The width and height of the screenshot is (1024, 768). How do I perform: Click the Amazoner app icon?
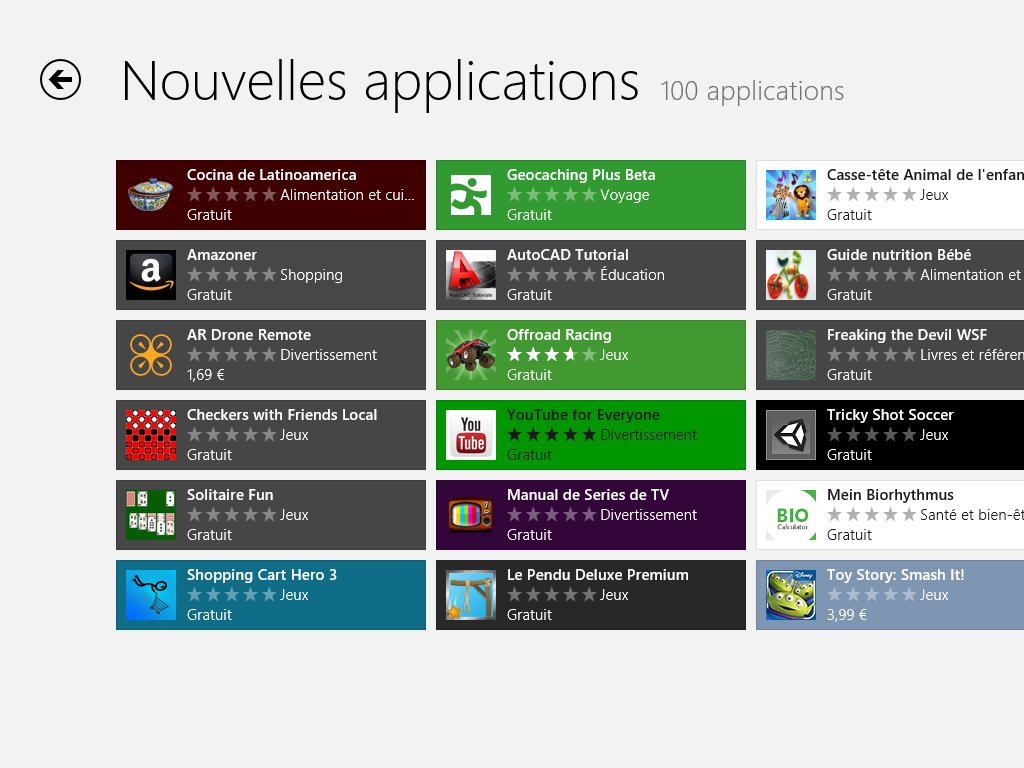151,275
